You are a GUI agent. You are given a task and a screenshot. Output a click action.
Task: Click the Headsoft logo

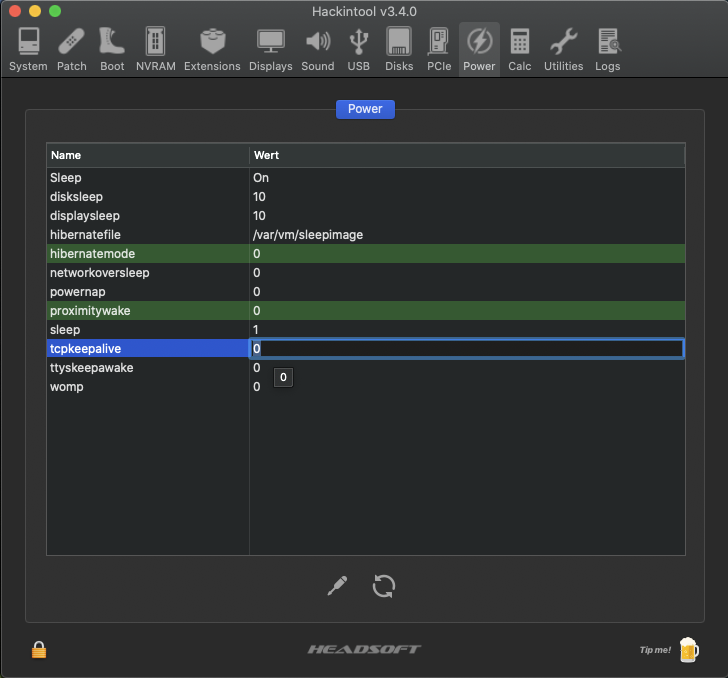pos(364,649)
